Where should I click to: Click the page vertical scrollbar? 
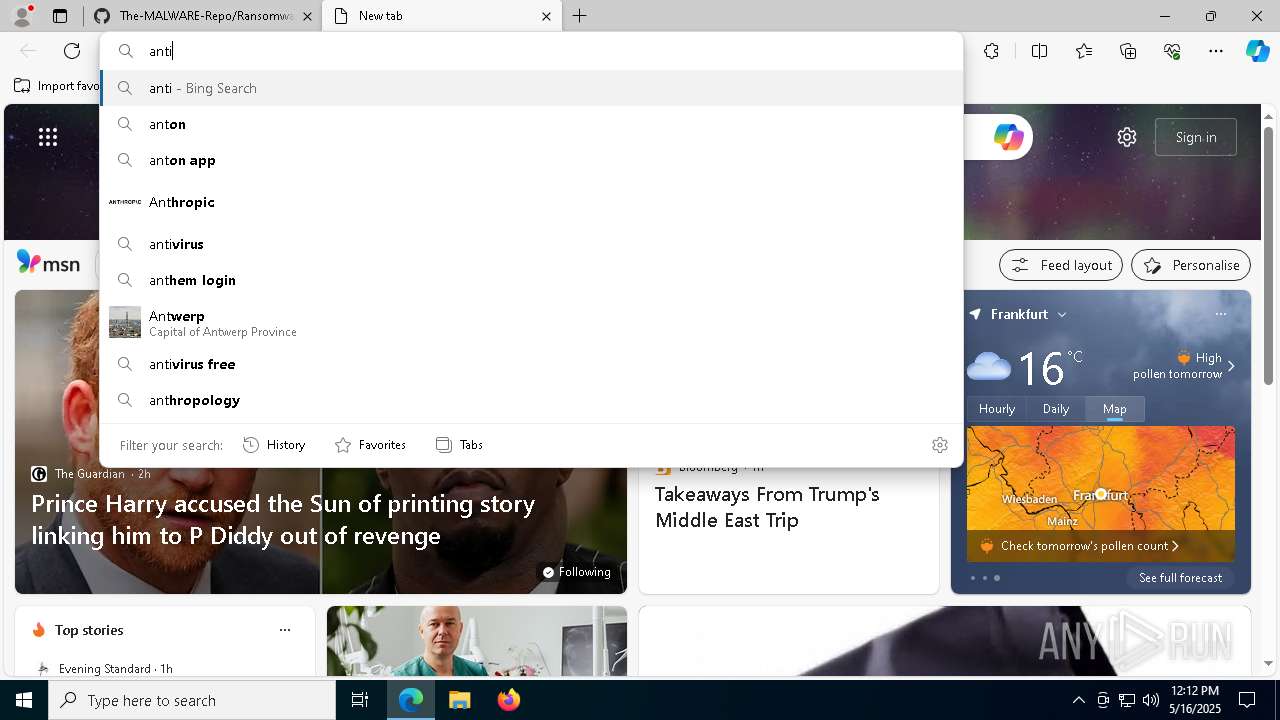click(1268, 257)
